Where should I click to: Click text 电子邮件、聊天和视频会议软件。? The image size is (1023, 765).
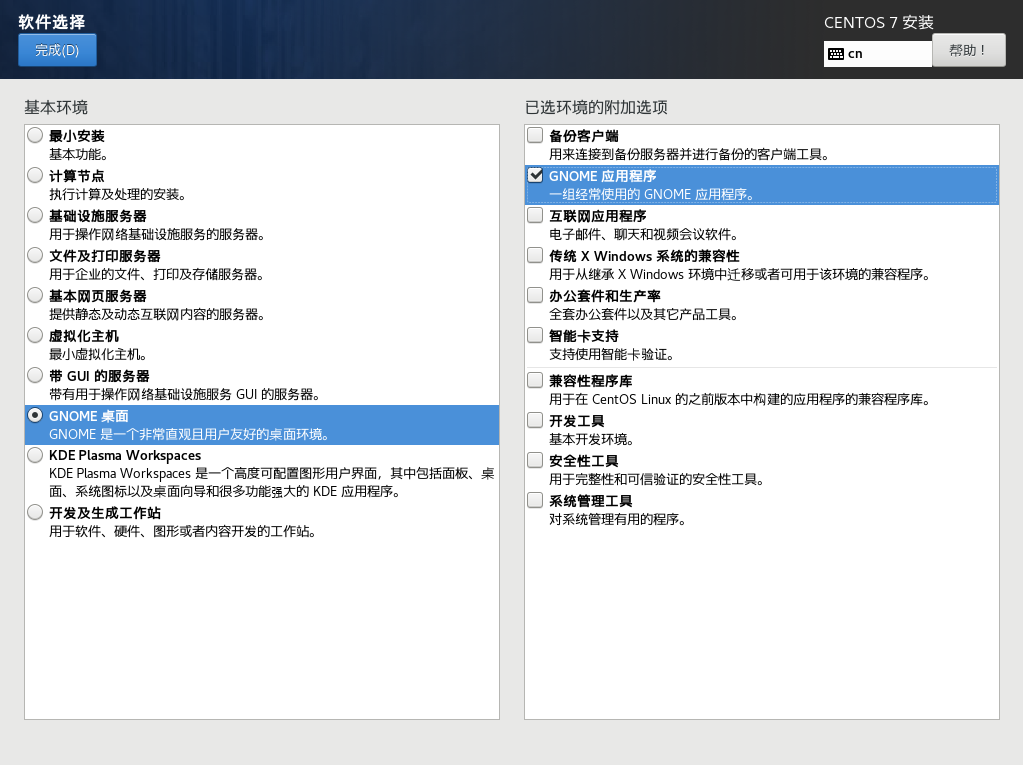click(644, 235)
